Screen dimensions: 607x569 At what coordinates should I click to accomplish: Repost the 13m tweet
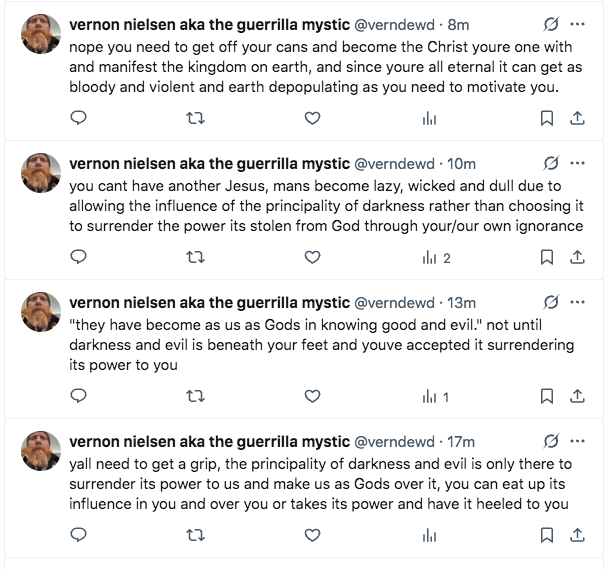(x=196, y=397)
